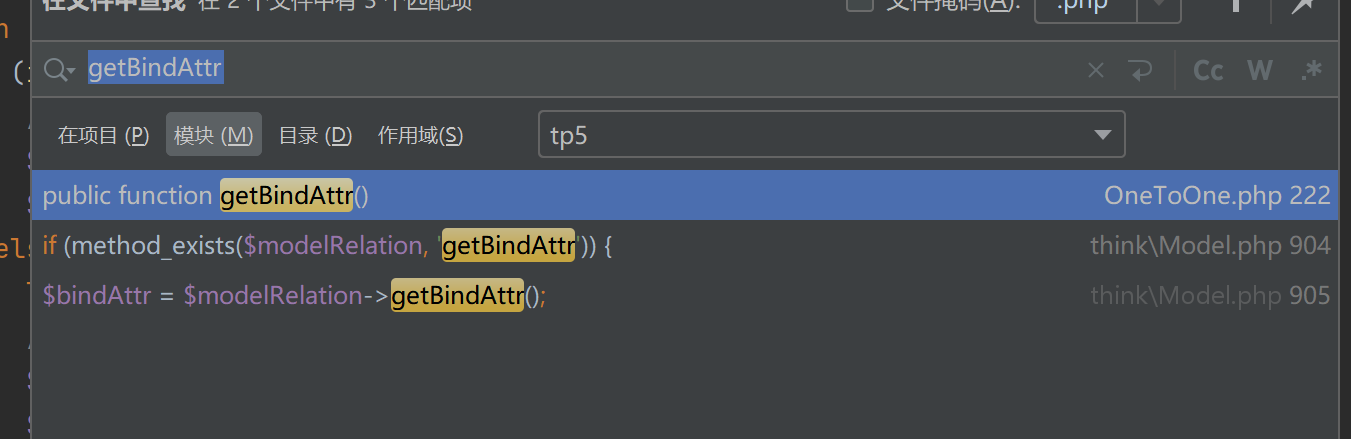Screen dimensions: 1351x439
Task: Enable the regex .* search option
Action: point(1311,70)
